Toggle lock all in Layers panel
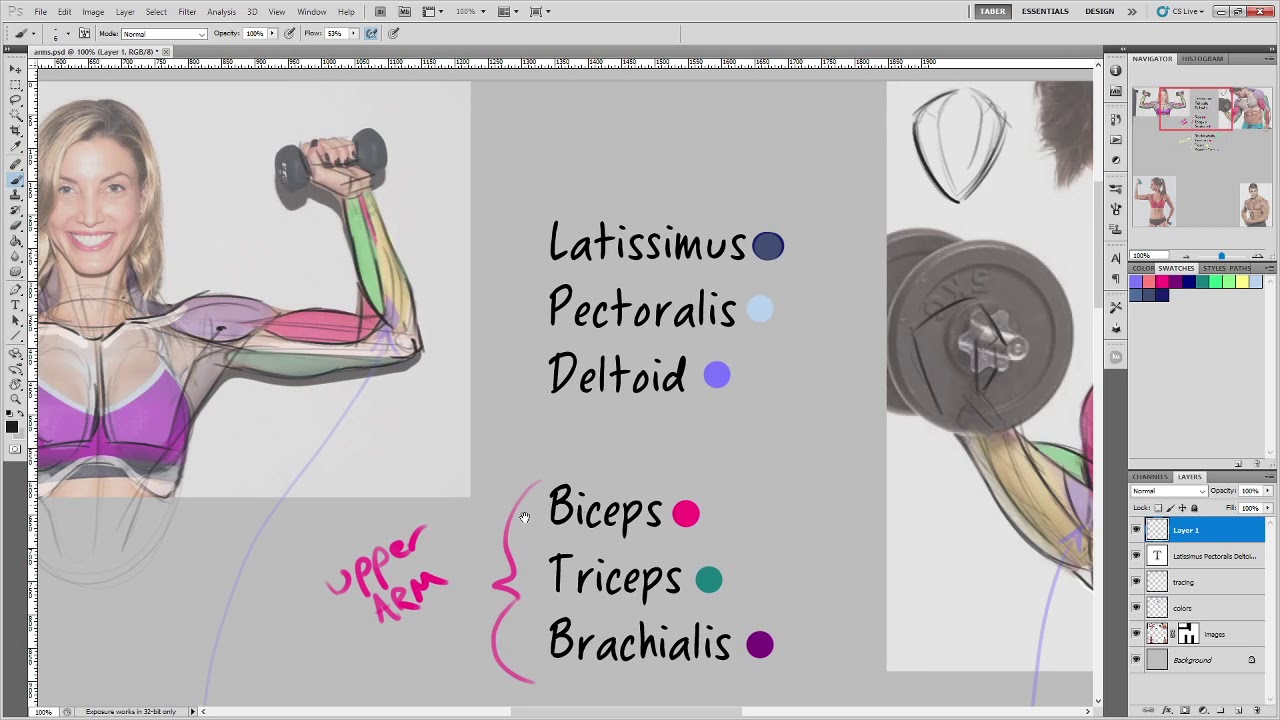The width and height of the screenshot is (1280, 720). (x=1194, y=508)
